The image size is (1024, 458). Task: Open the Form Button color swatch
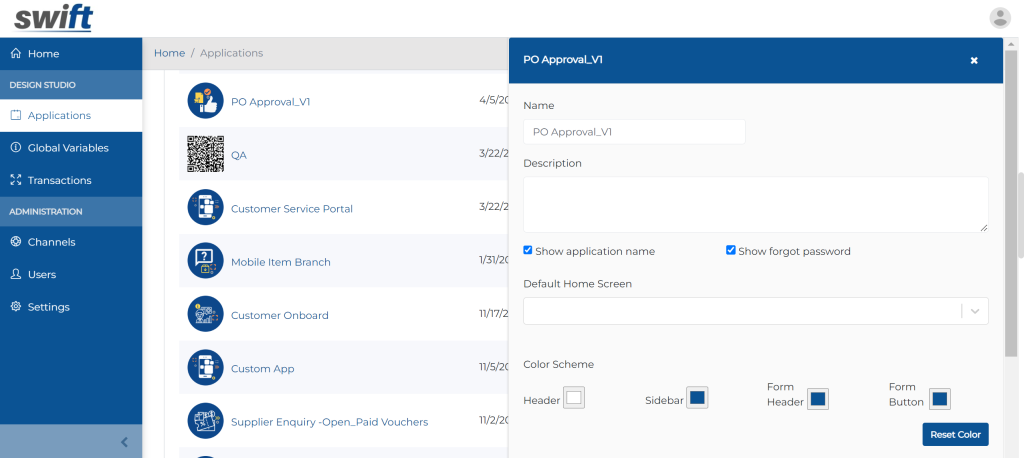939,398
